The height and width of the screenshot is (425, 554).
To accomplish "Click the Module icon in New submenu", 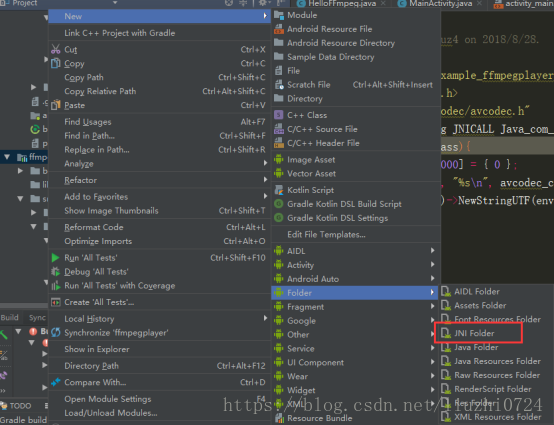I will 279,15.
